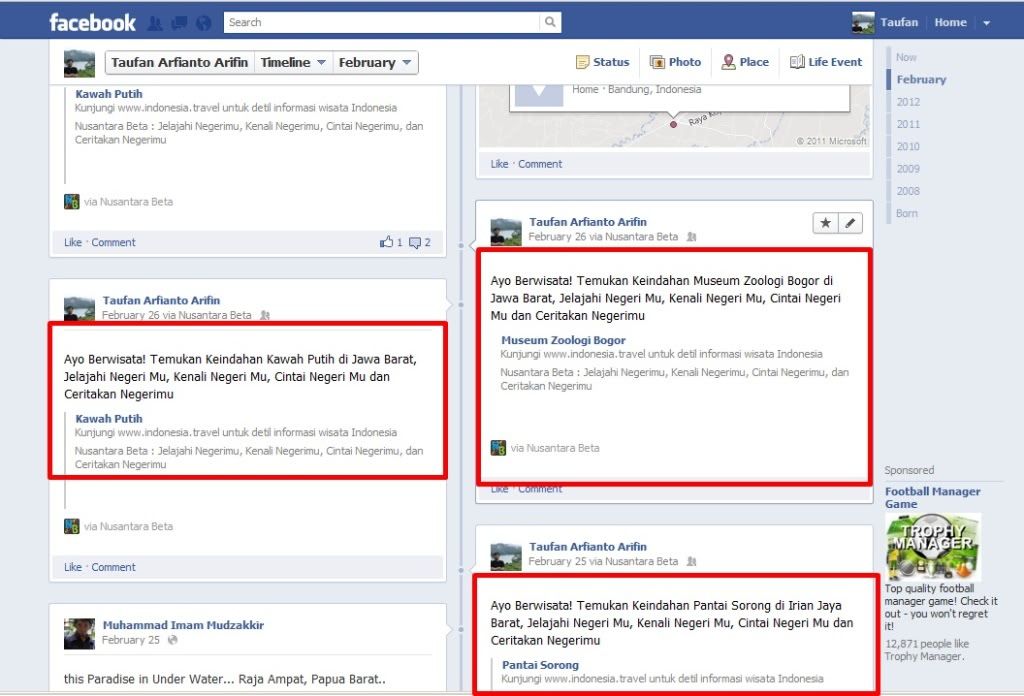Open the Pantai Sorong link
This screenshot has height=696, width=1024.
point(540,665)
